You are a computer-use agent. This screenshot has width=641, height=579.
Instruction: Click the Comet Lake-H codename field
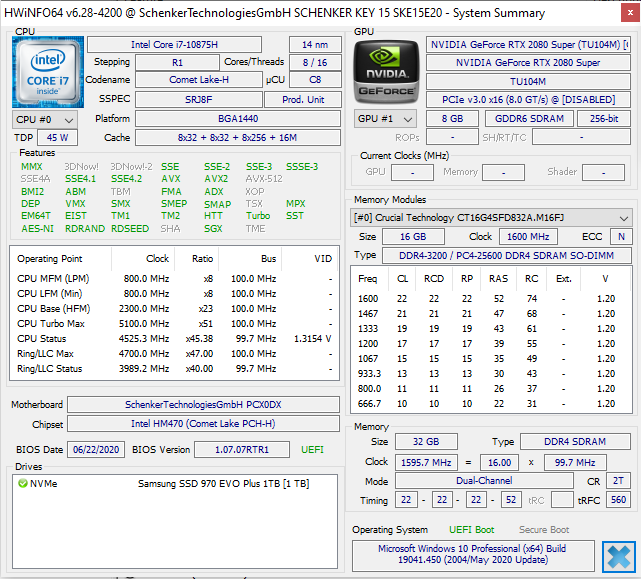[x=199, y=80]
